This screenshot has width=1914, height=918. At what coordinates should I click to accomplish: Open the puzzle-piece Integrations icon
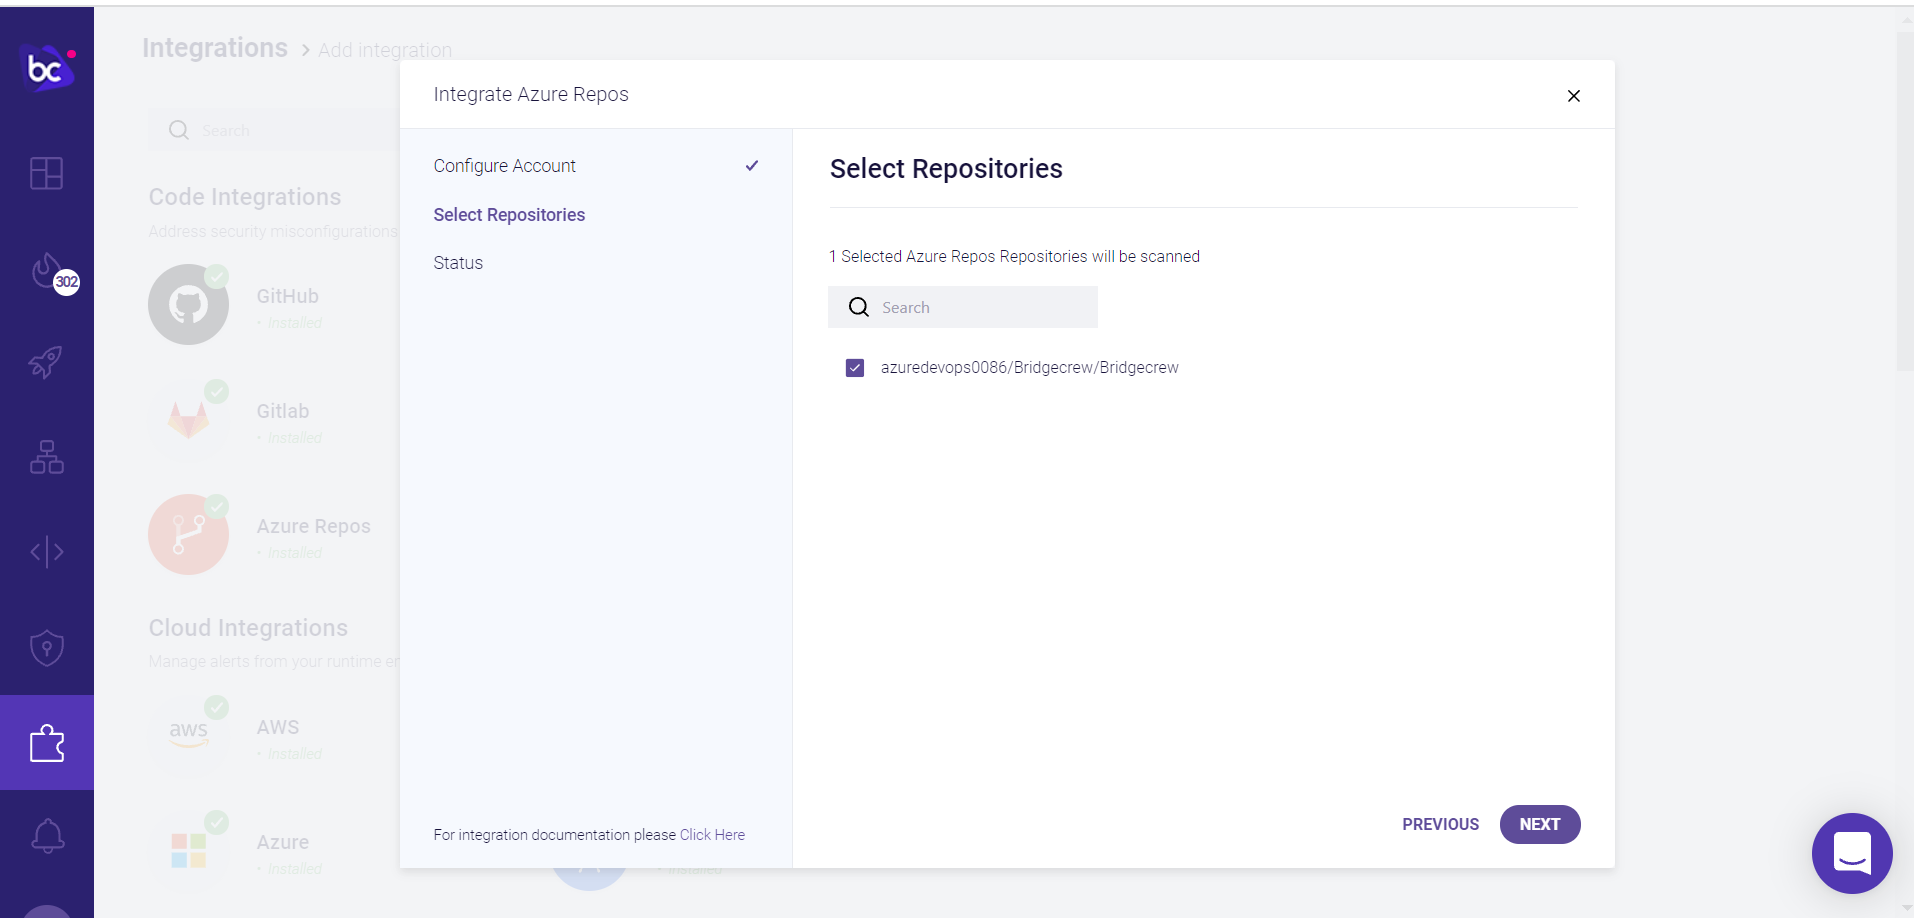click(47, 743)
